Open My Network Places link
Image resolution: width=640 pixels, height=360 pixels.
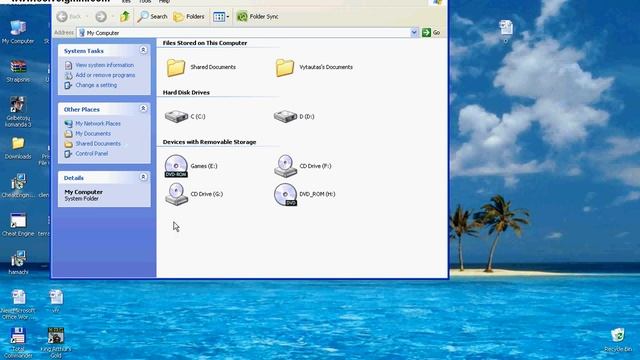[98, 123]
